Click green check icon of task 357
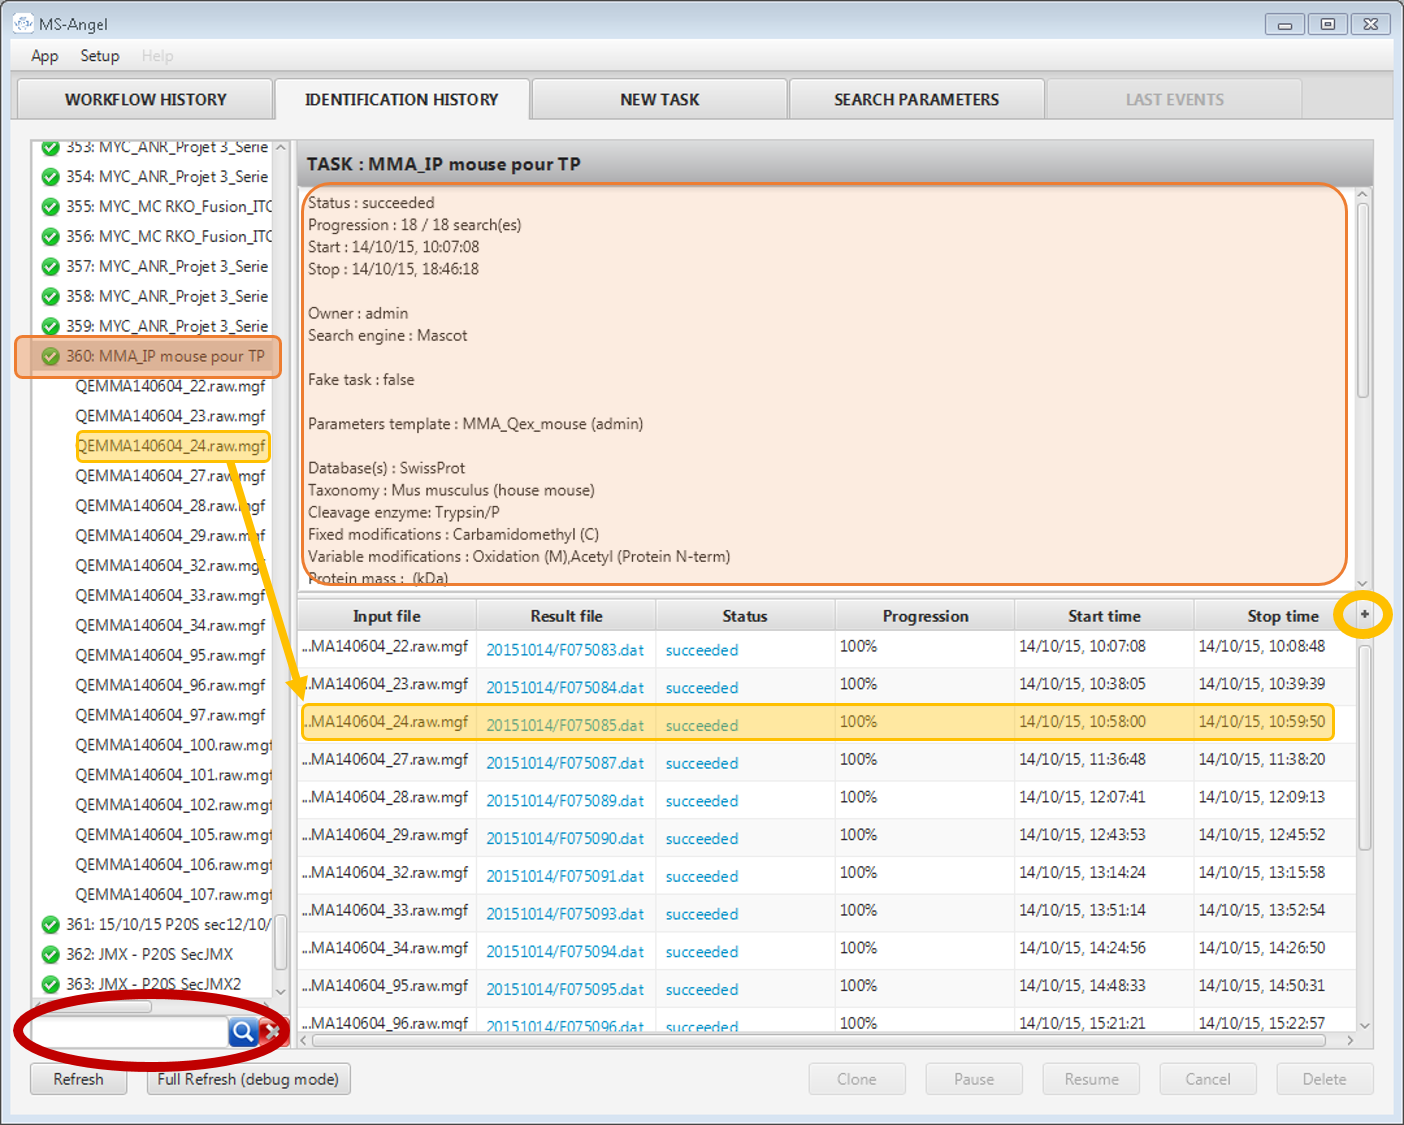This screenshot has width=1404, height=1125. pos(50,267)
